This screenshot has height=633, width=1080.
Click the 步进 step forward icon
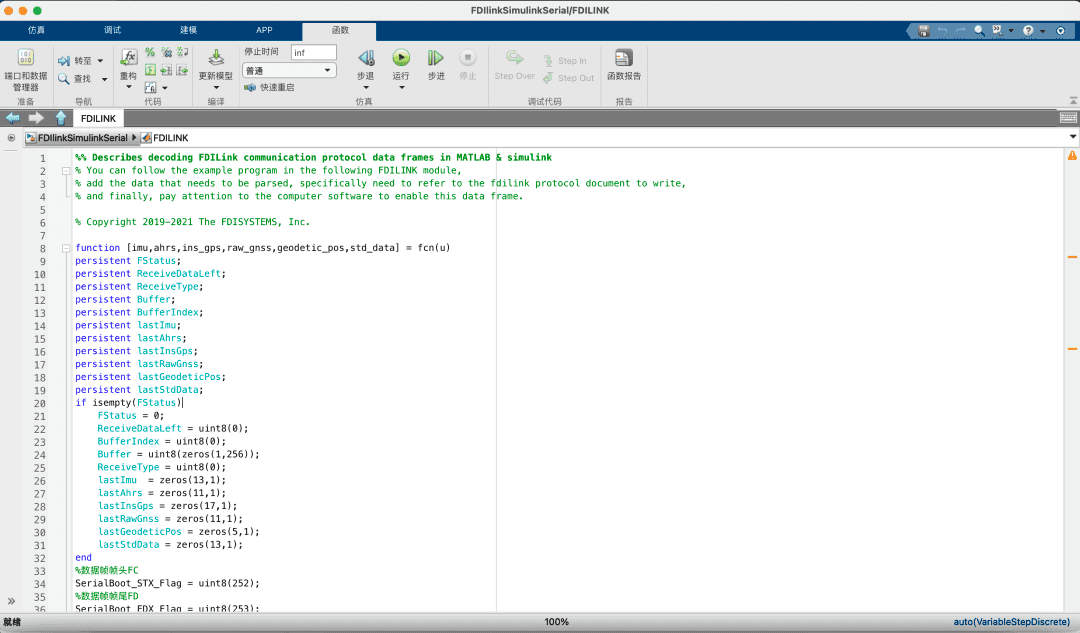[x=436, y=59]
